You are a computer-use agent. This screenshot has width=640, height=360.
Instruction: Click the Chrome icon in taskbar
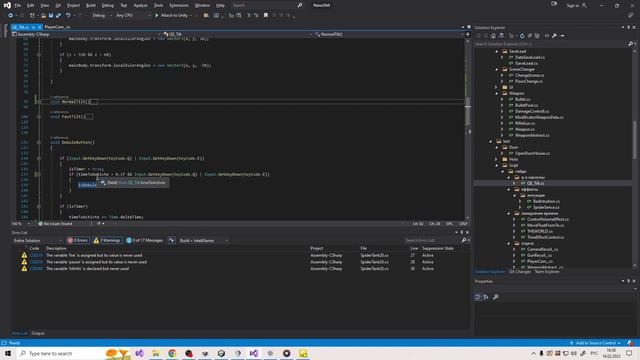[172, 353]
